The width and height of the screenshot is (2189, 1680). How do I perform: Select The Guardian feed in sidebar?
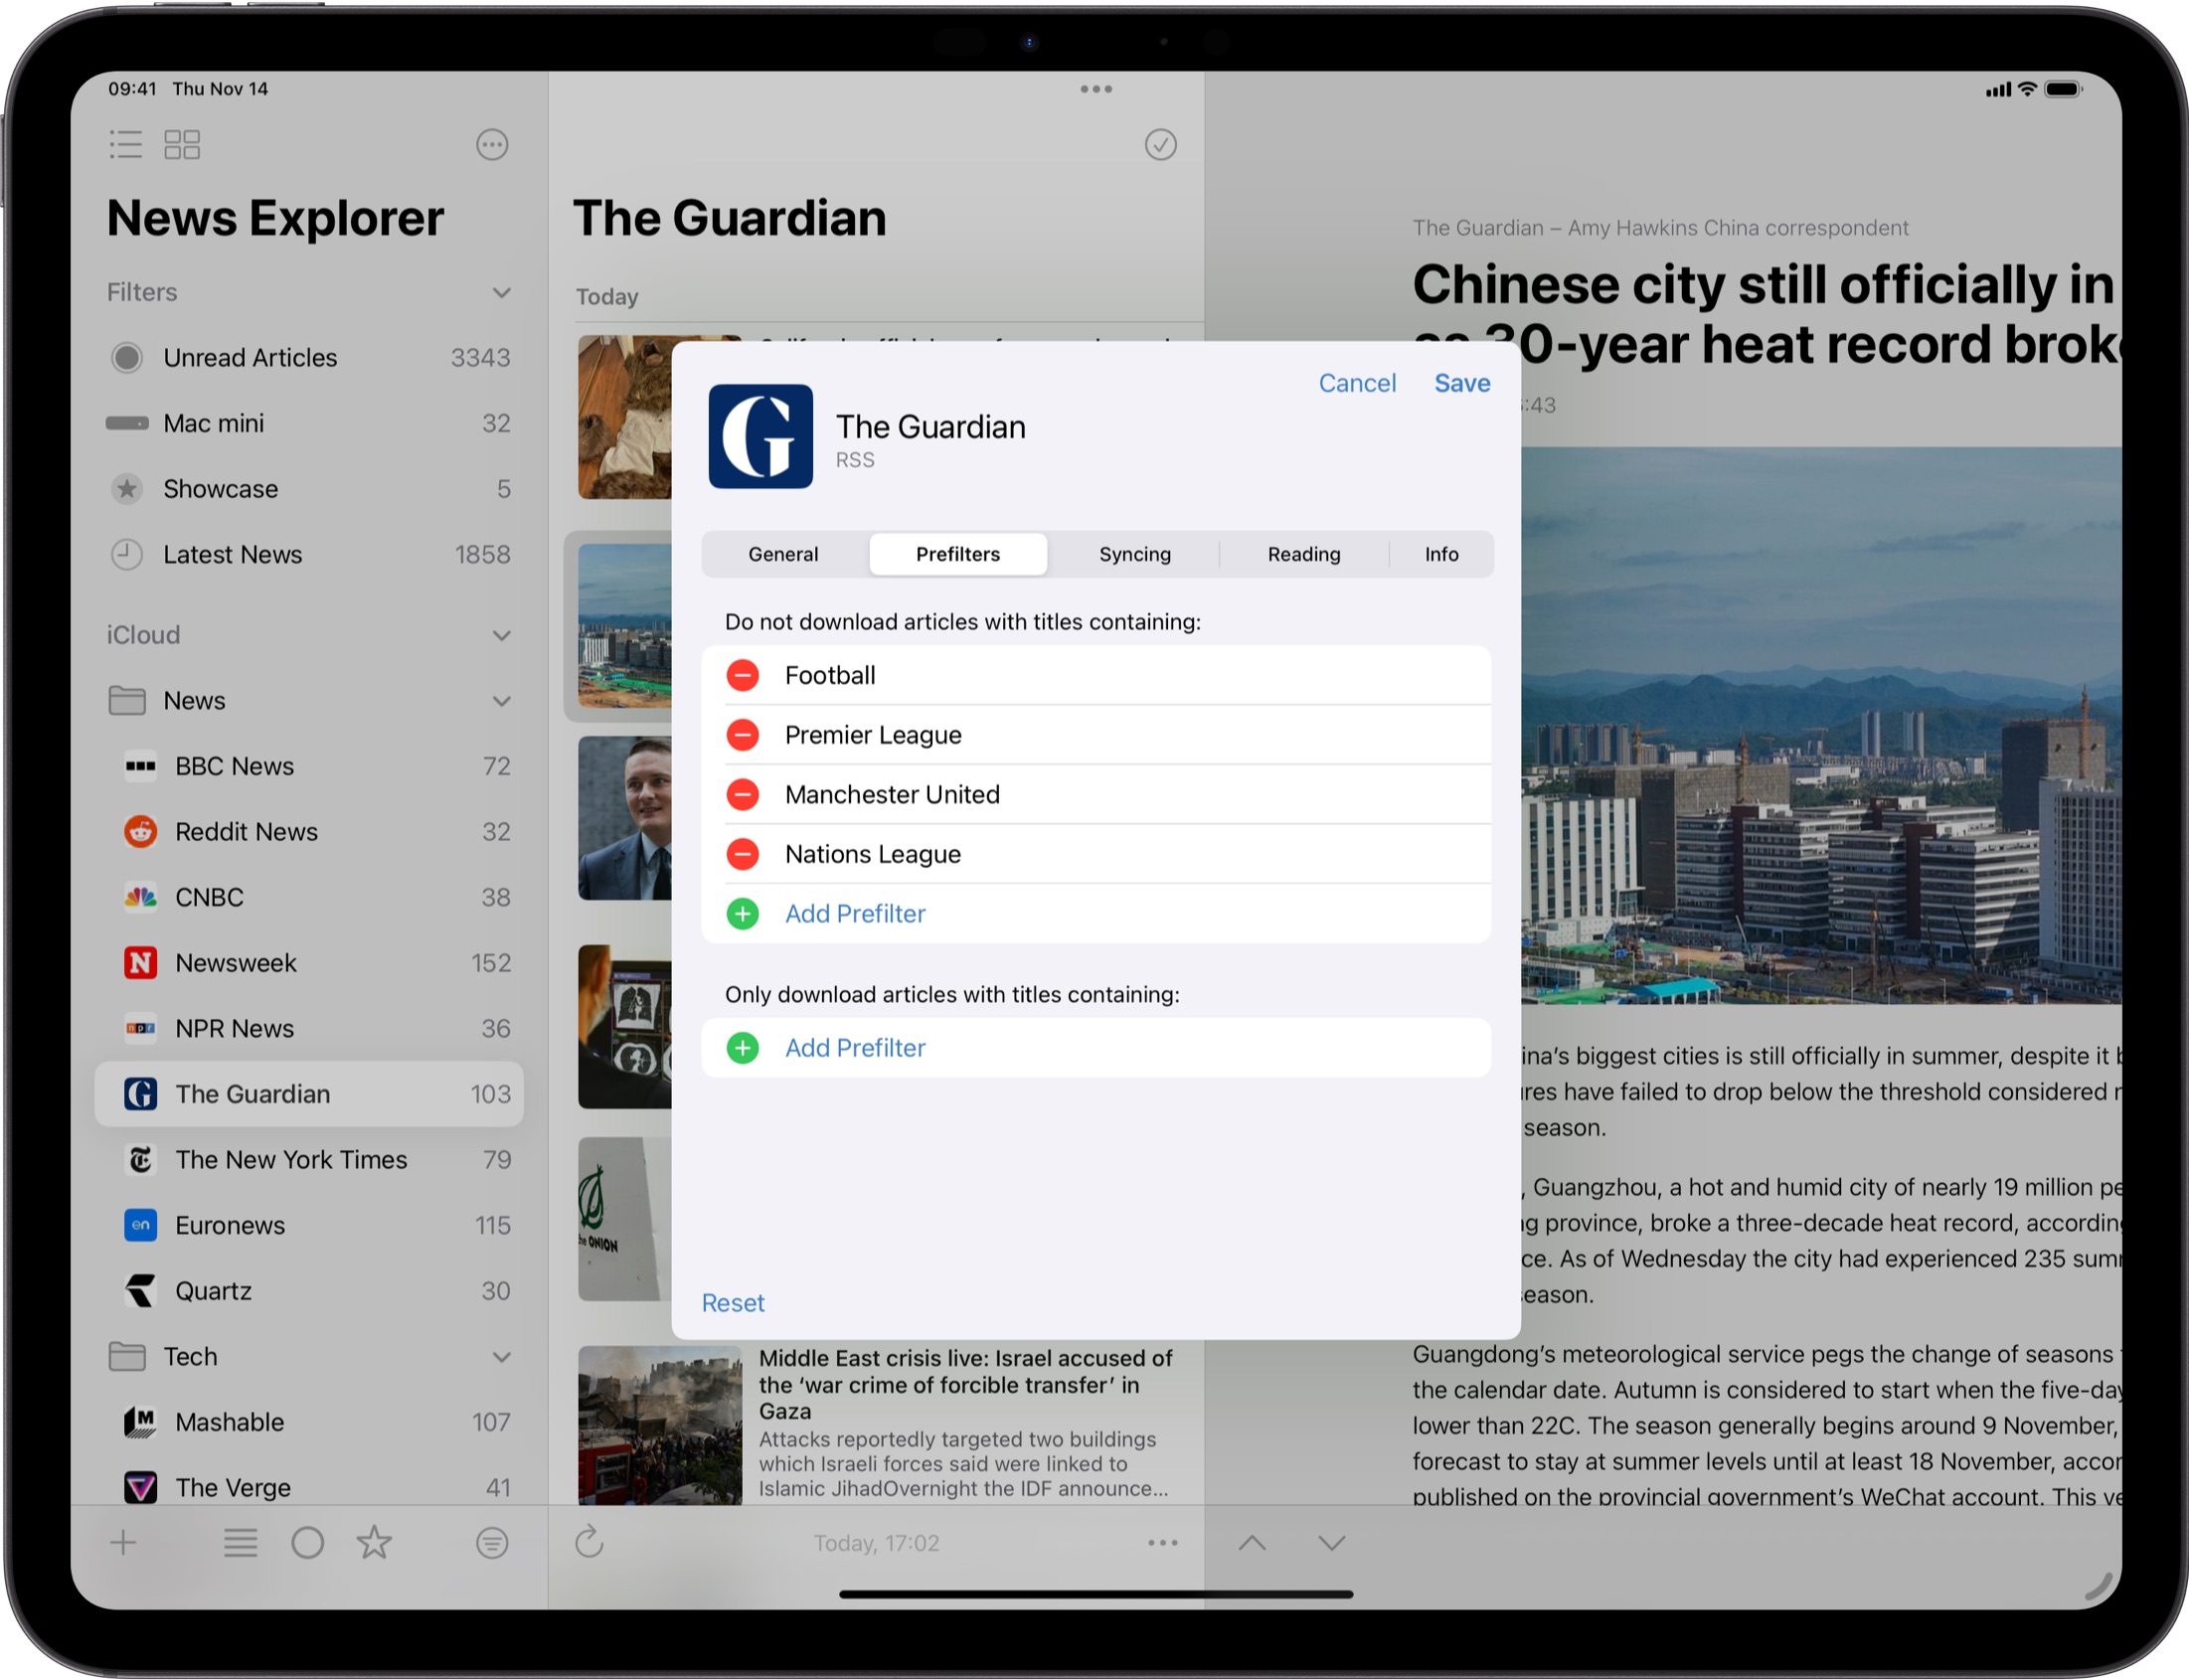click(x=310, y=1094)
